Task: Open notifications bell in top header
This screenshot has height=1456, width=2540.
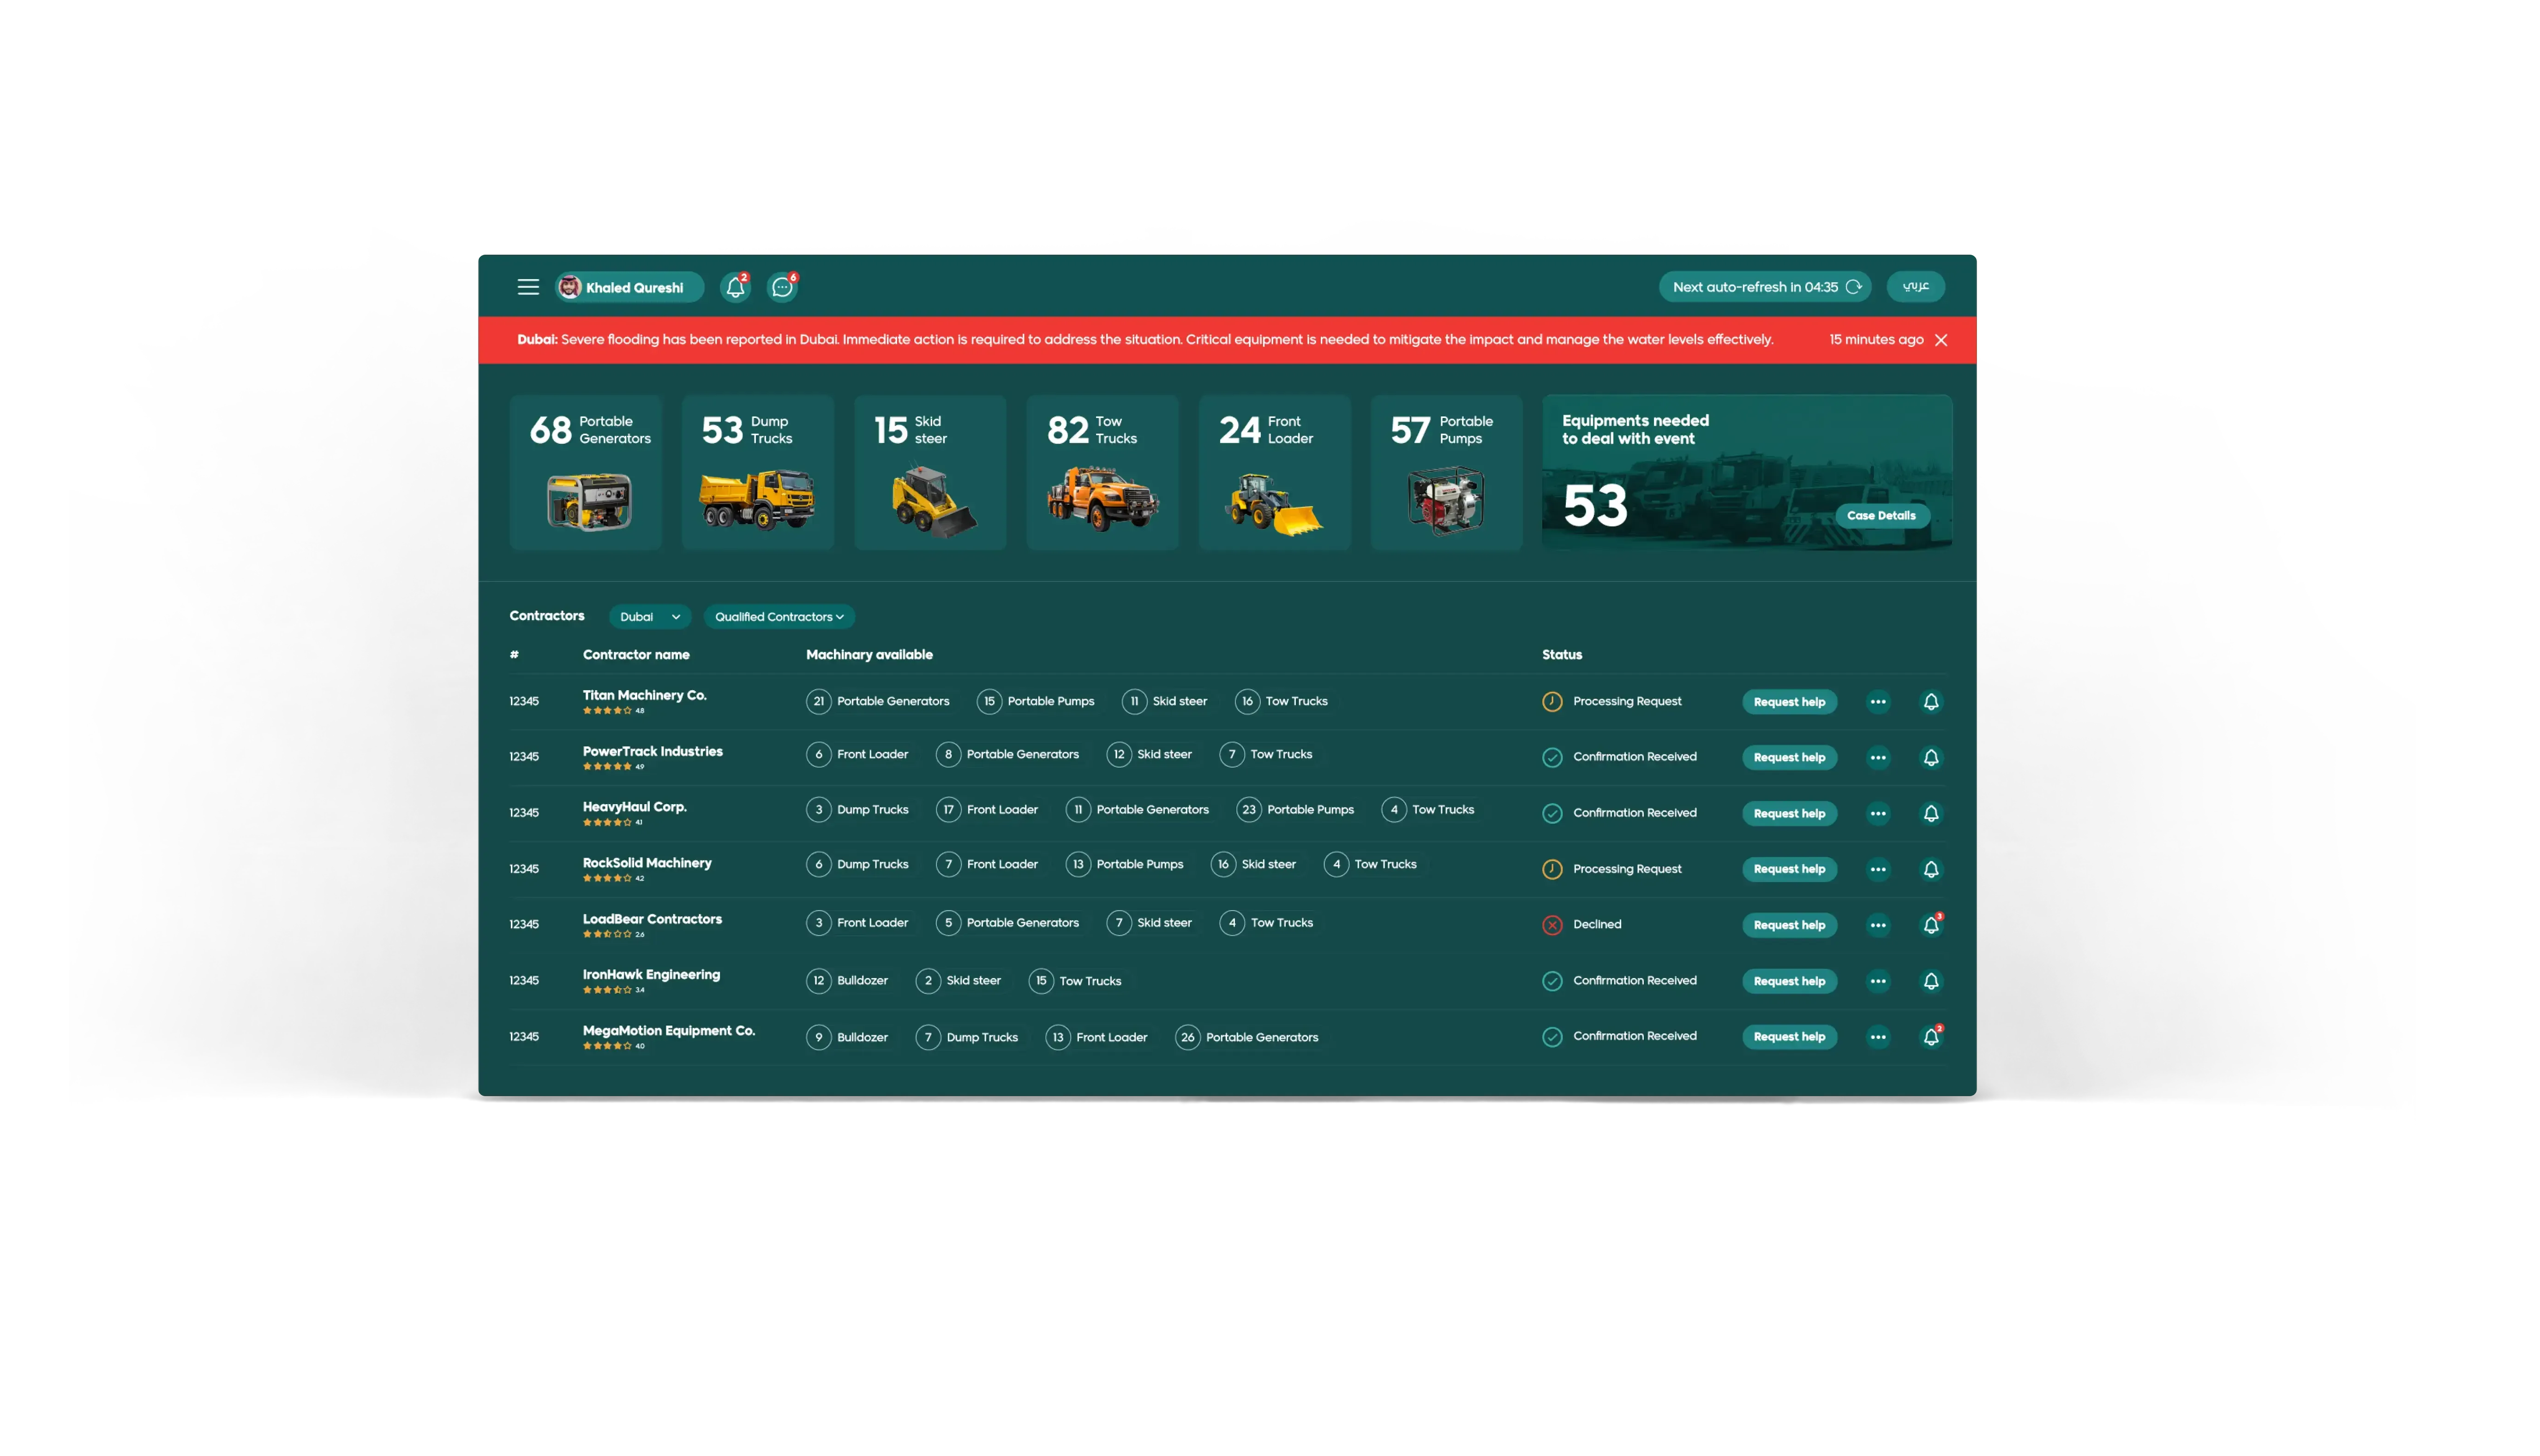Action: click(735, 287)
